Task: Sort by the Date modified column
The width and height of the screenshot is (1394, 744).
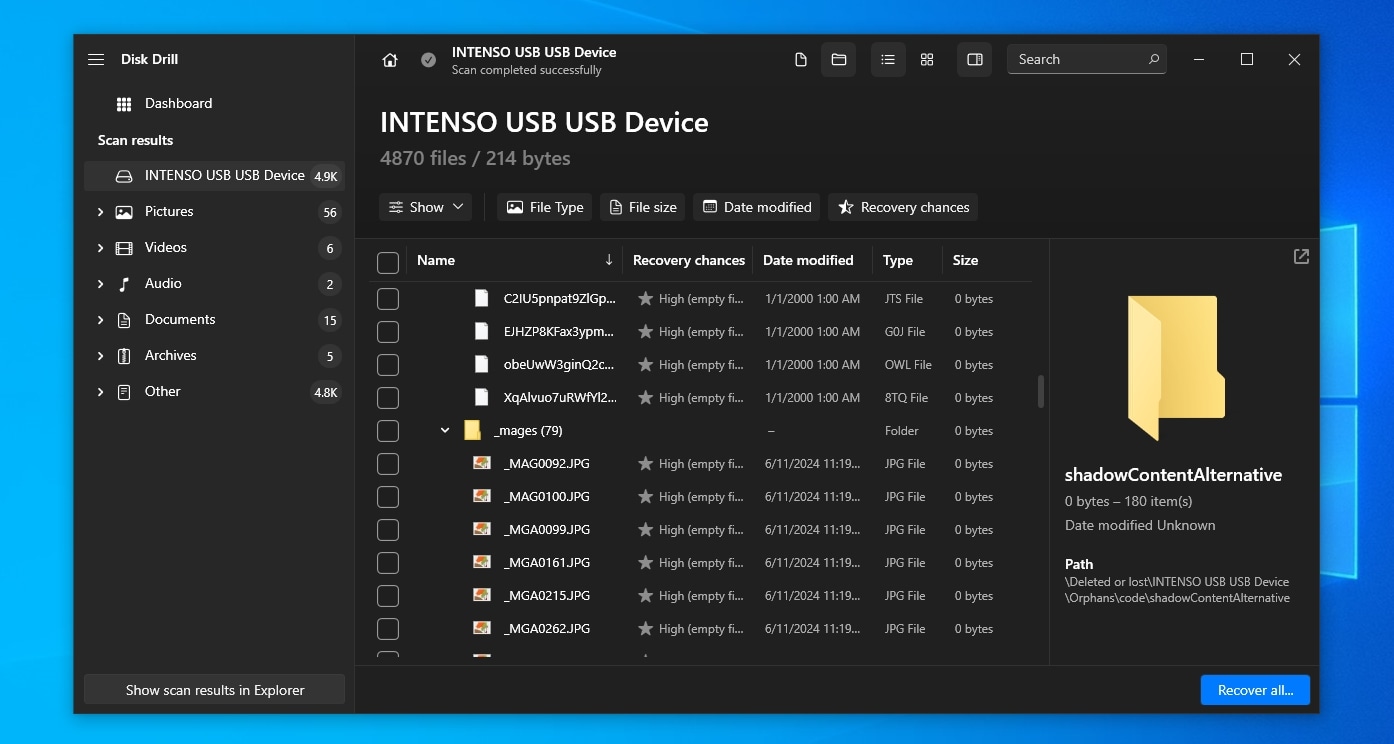Action: (808, 260)
